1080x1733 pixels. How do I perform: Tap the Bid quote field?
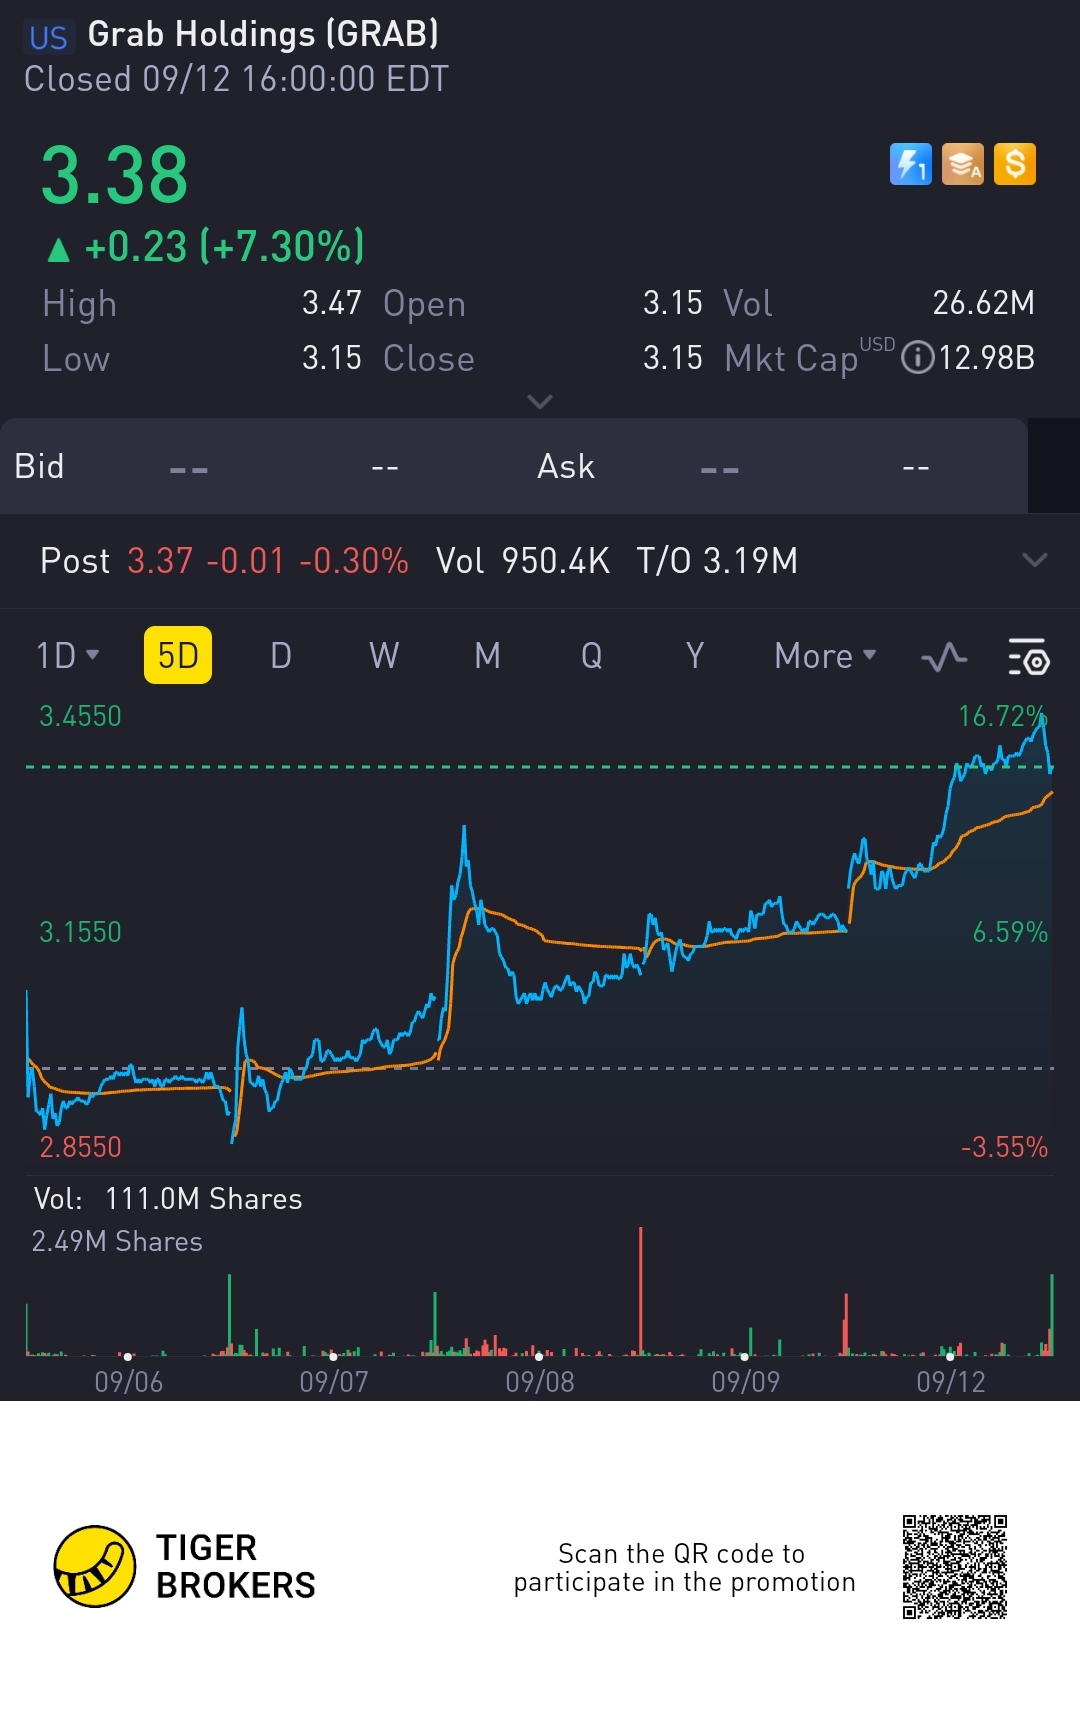pyautogui.click(x=40, y=466)
